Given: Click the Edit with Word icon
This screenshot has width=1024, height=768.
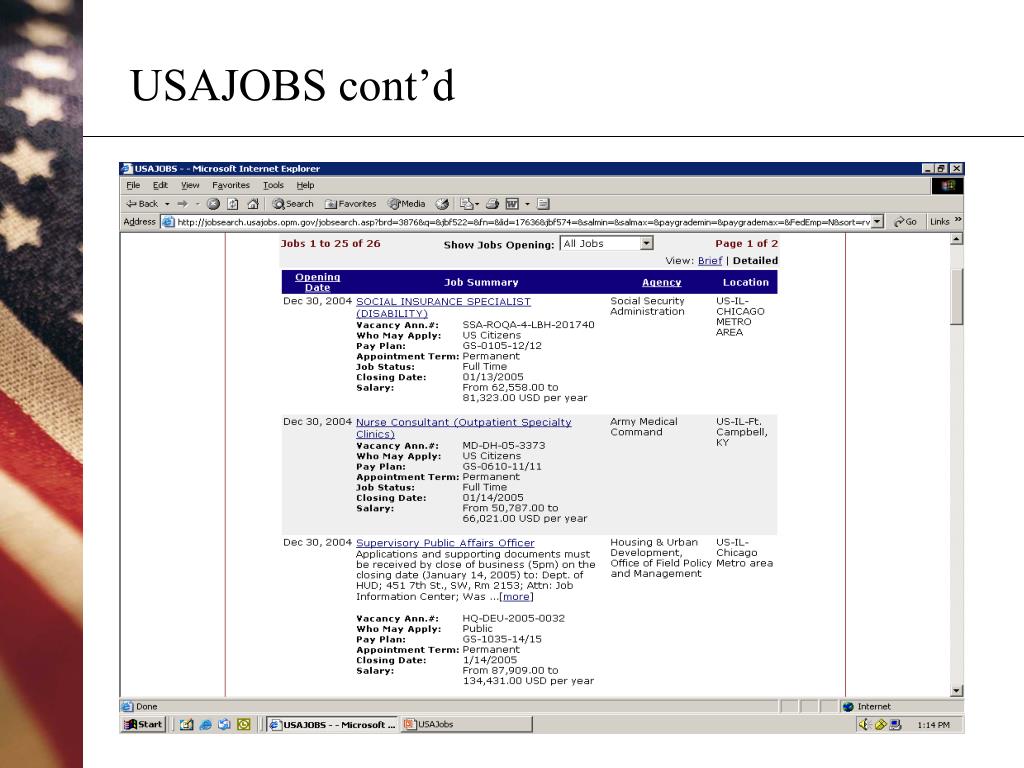Looking at the screenshot, I should [512, 204].
